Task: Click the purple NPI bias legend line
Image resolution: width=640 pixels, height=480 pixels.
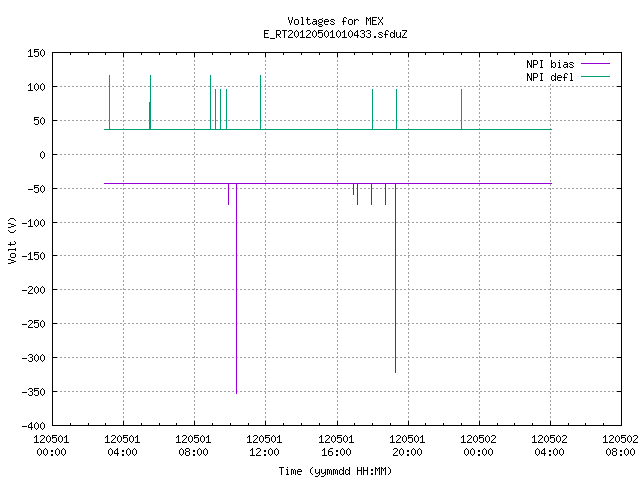Action: (595, 64)
